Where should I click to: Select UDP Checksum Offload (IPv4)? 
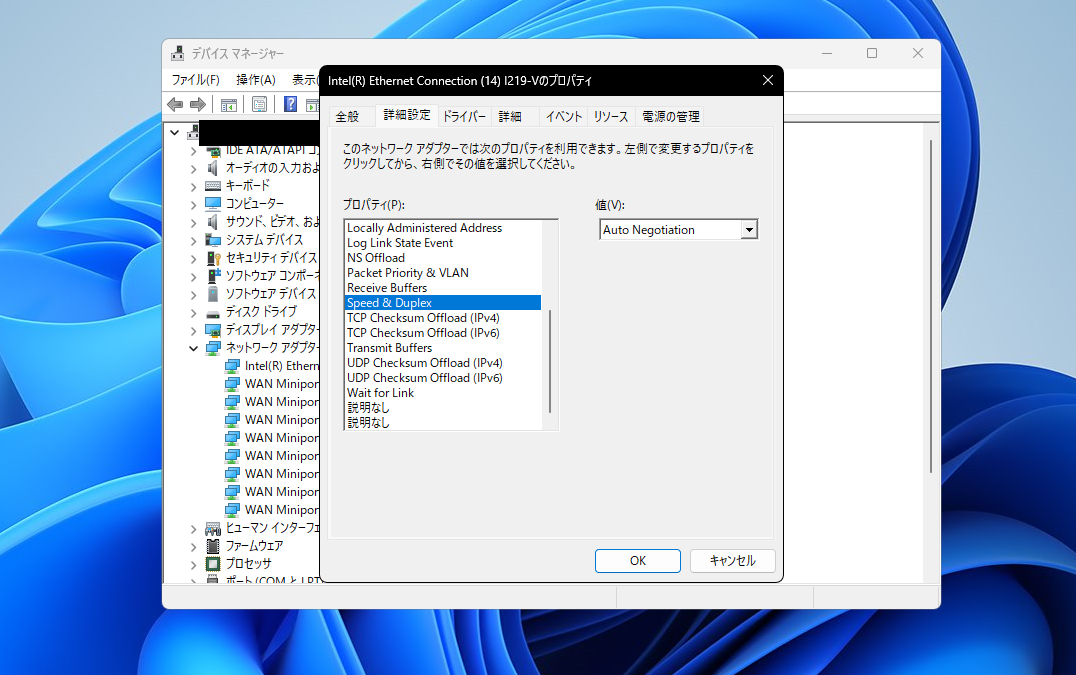[x=443, y=363]
